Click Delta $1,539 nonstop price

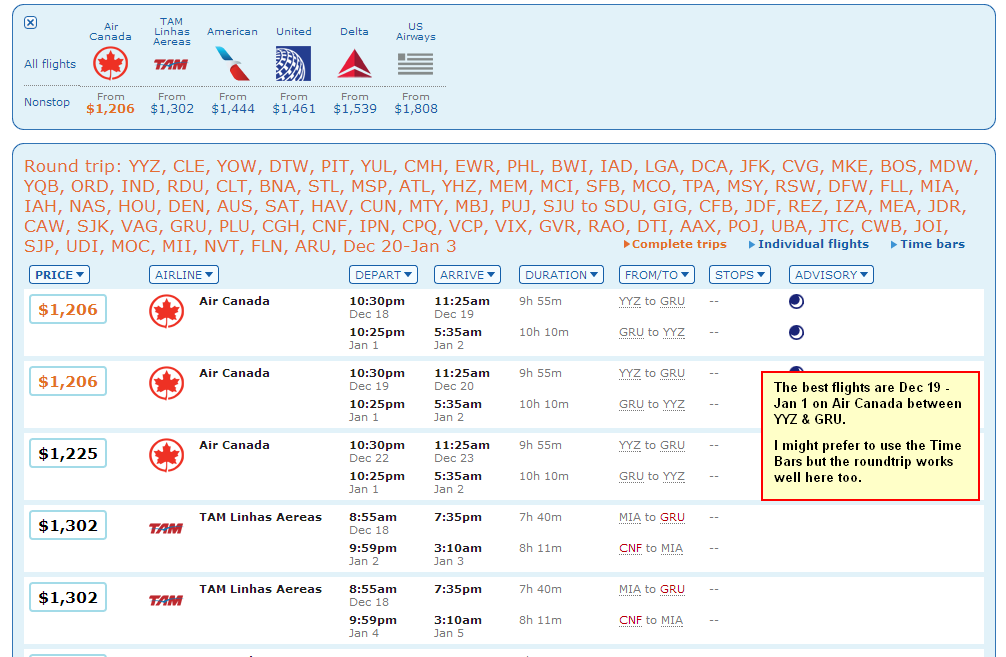tap(355, 108)
